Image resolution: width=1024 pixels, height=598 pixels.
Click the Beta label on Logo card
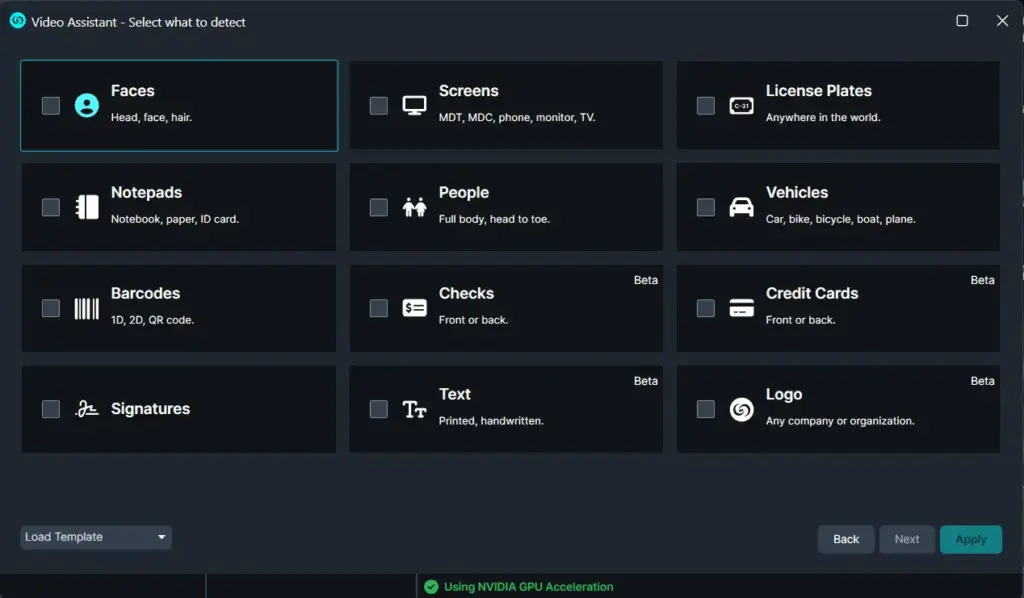[982, 381]
